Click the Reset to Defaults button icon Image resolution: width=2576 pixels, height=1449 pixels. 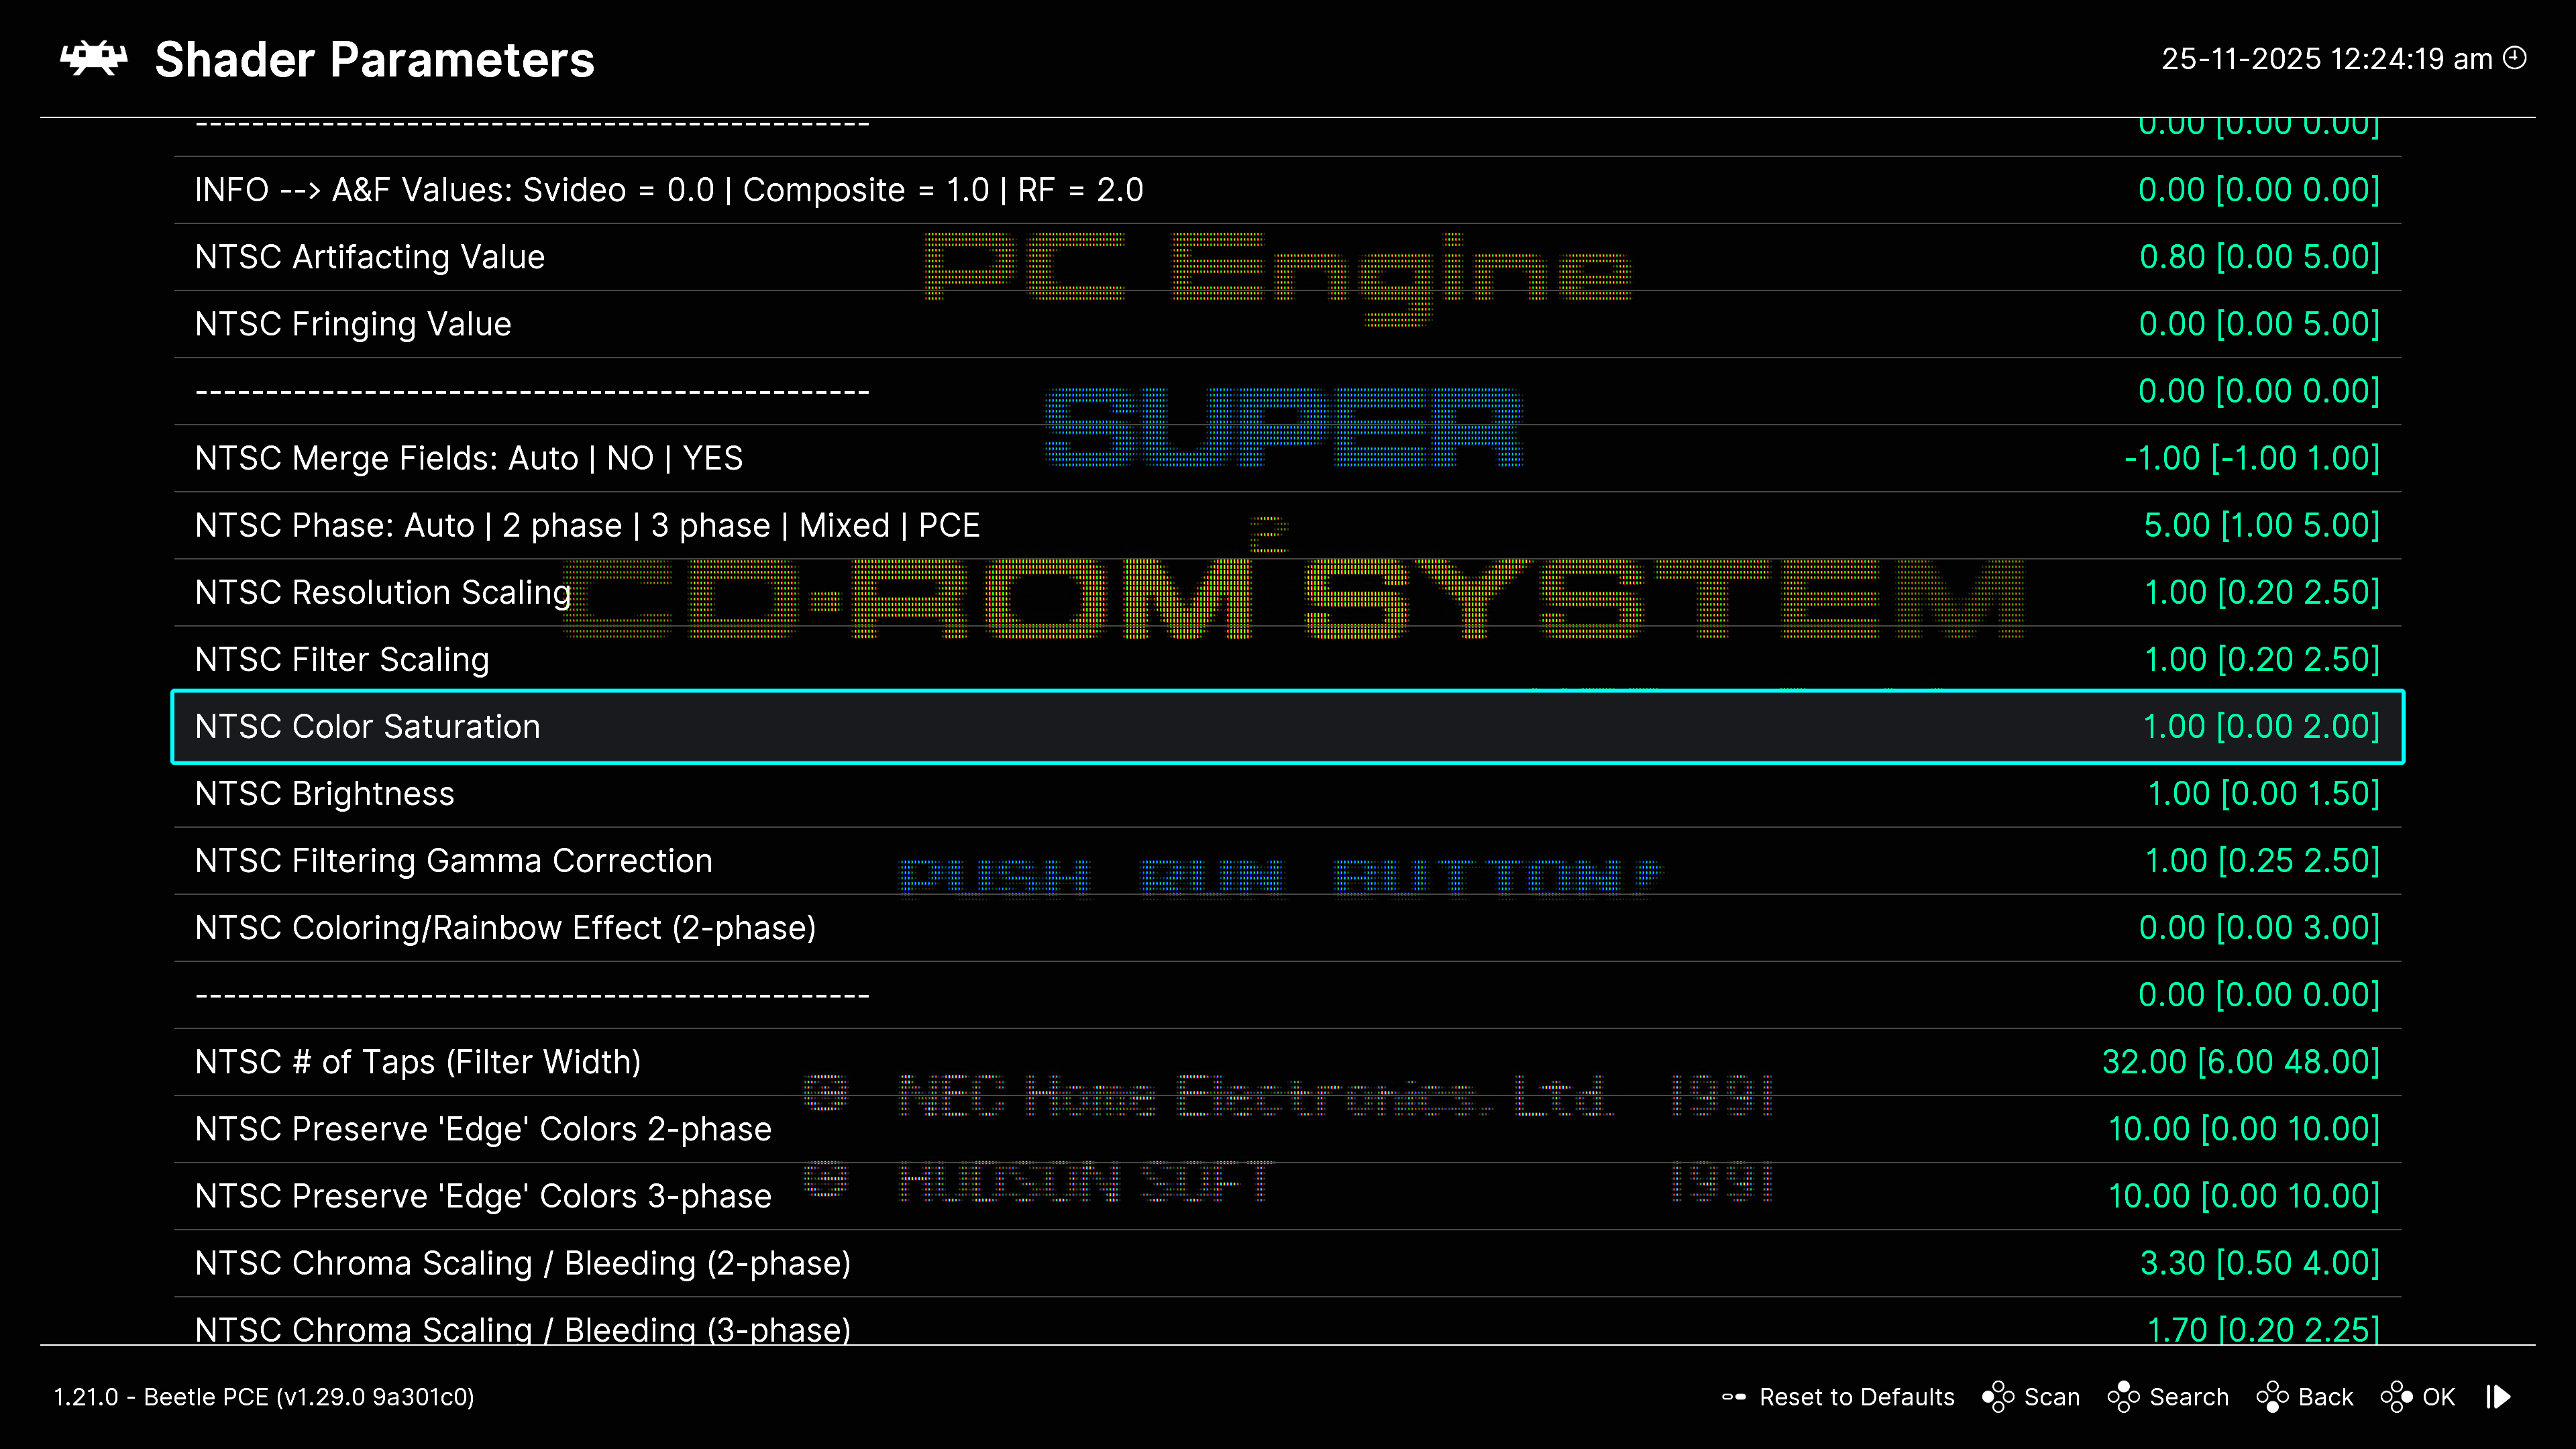[x=1734, y=1397]
